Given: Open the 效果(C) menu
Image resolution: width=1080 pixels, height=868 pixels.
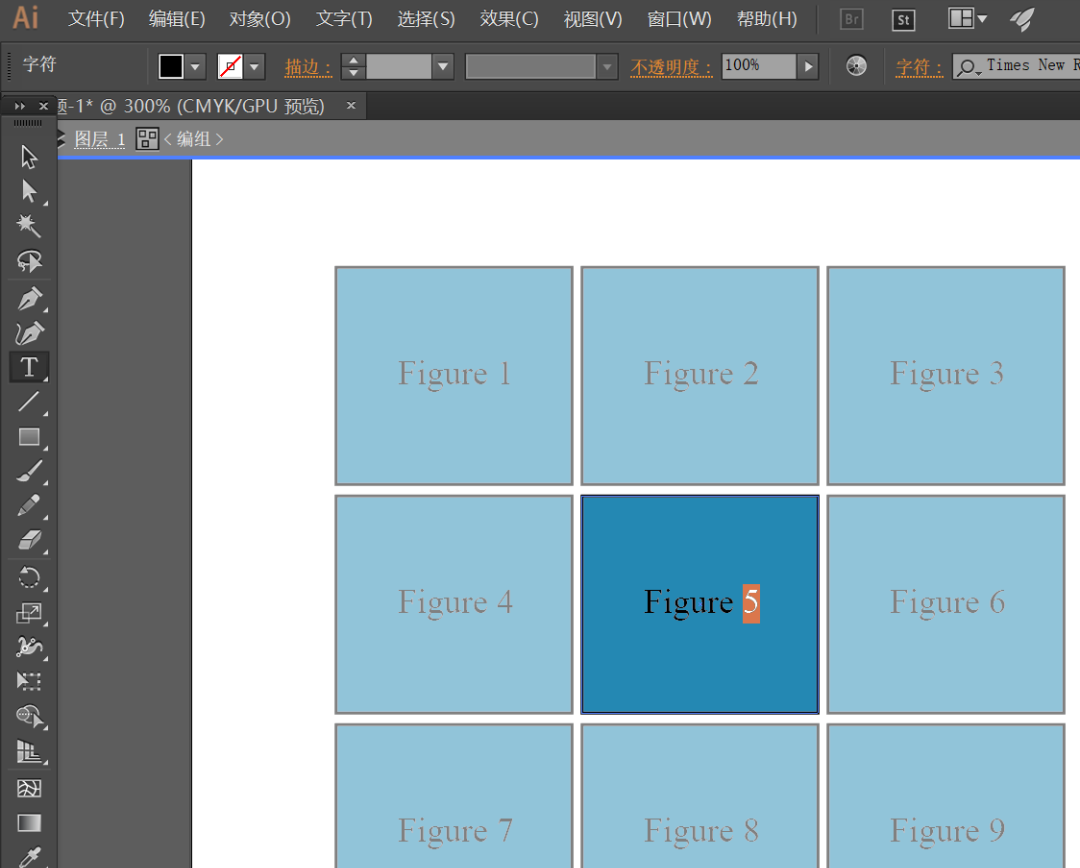Looking at the screenshot, I should tap(509, 19).
